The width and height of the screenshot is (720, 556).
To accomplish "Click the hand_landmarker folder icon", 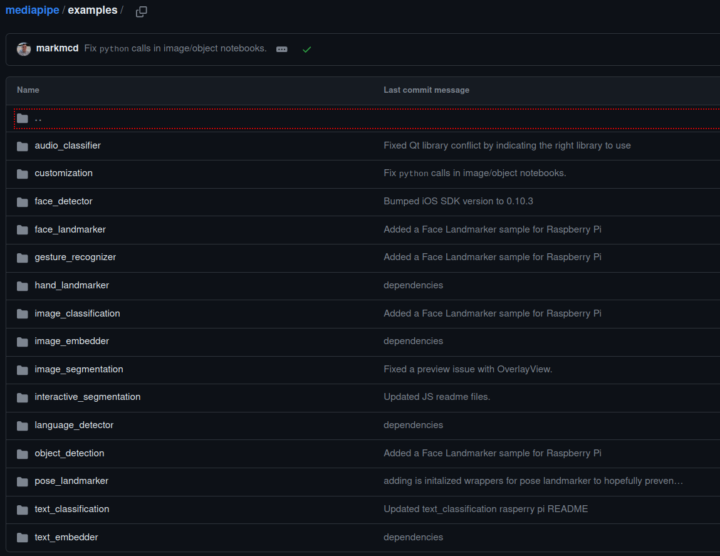I will point(22,286).
